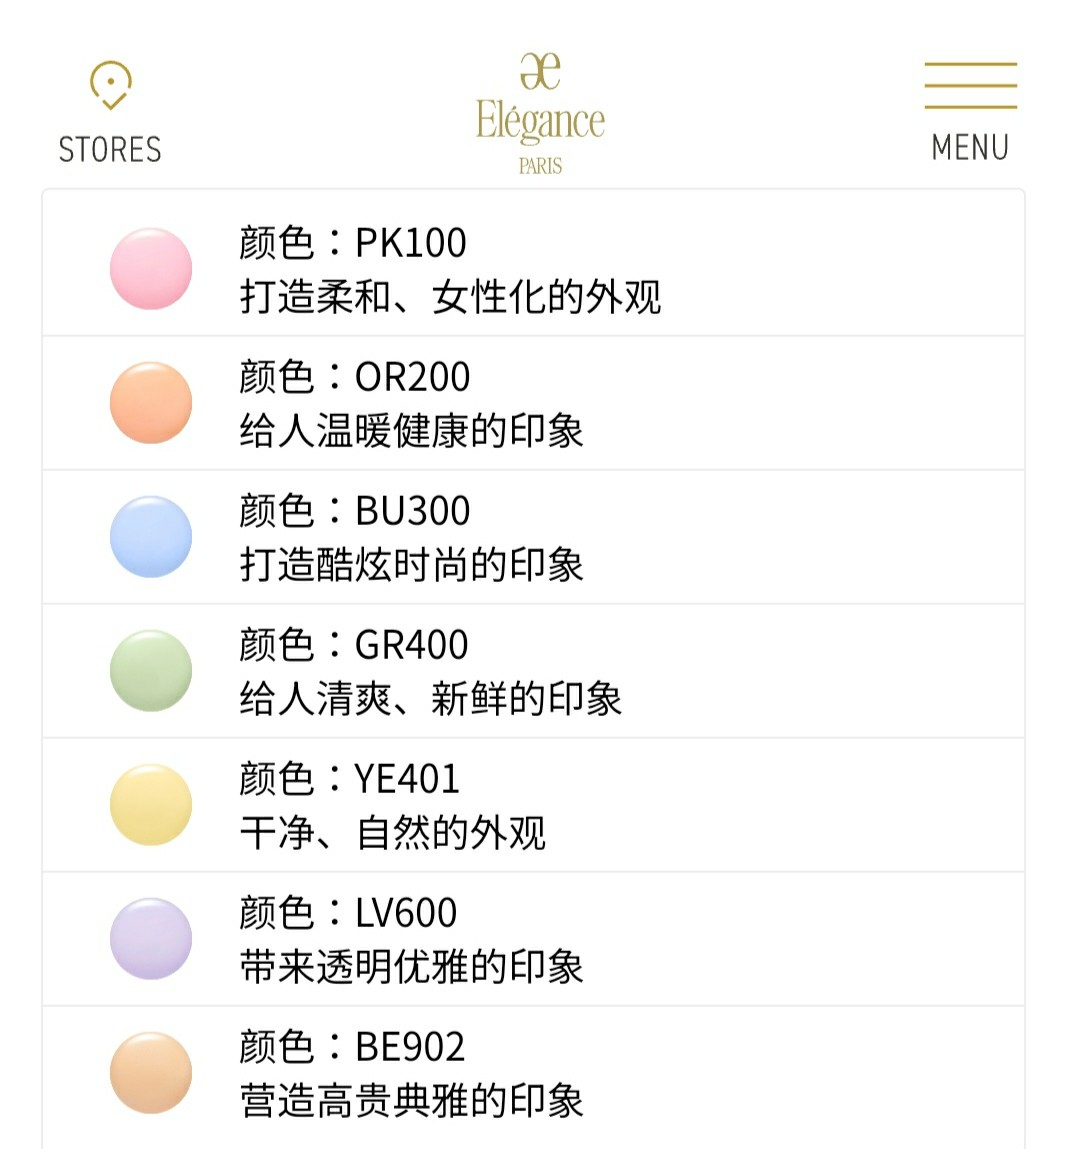Image resolution: width=1080 pixels, height=1149 pixels.
Task: Open the hamburger menu icon
Action: (x=970, y=85)
